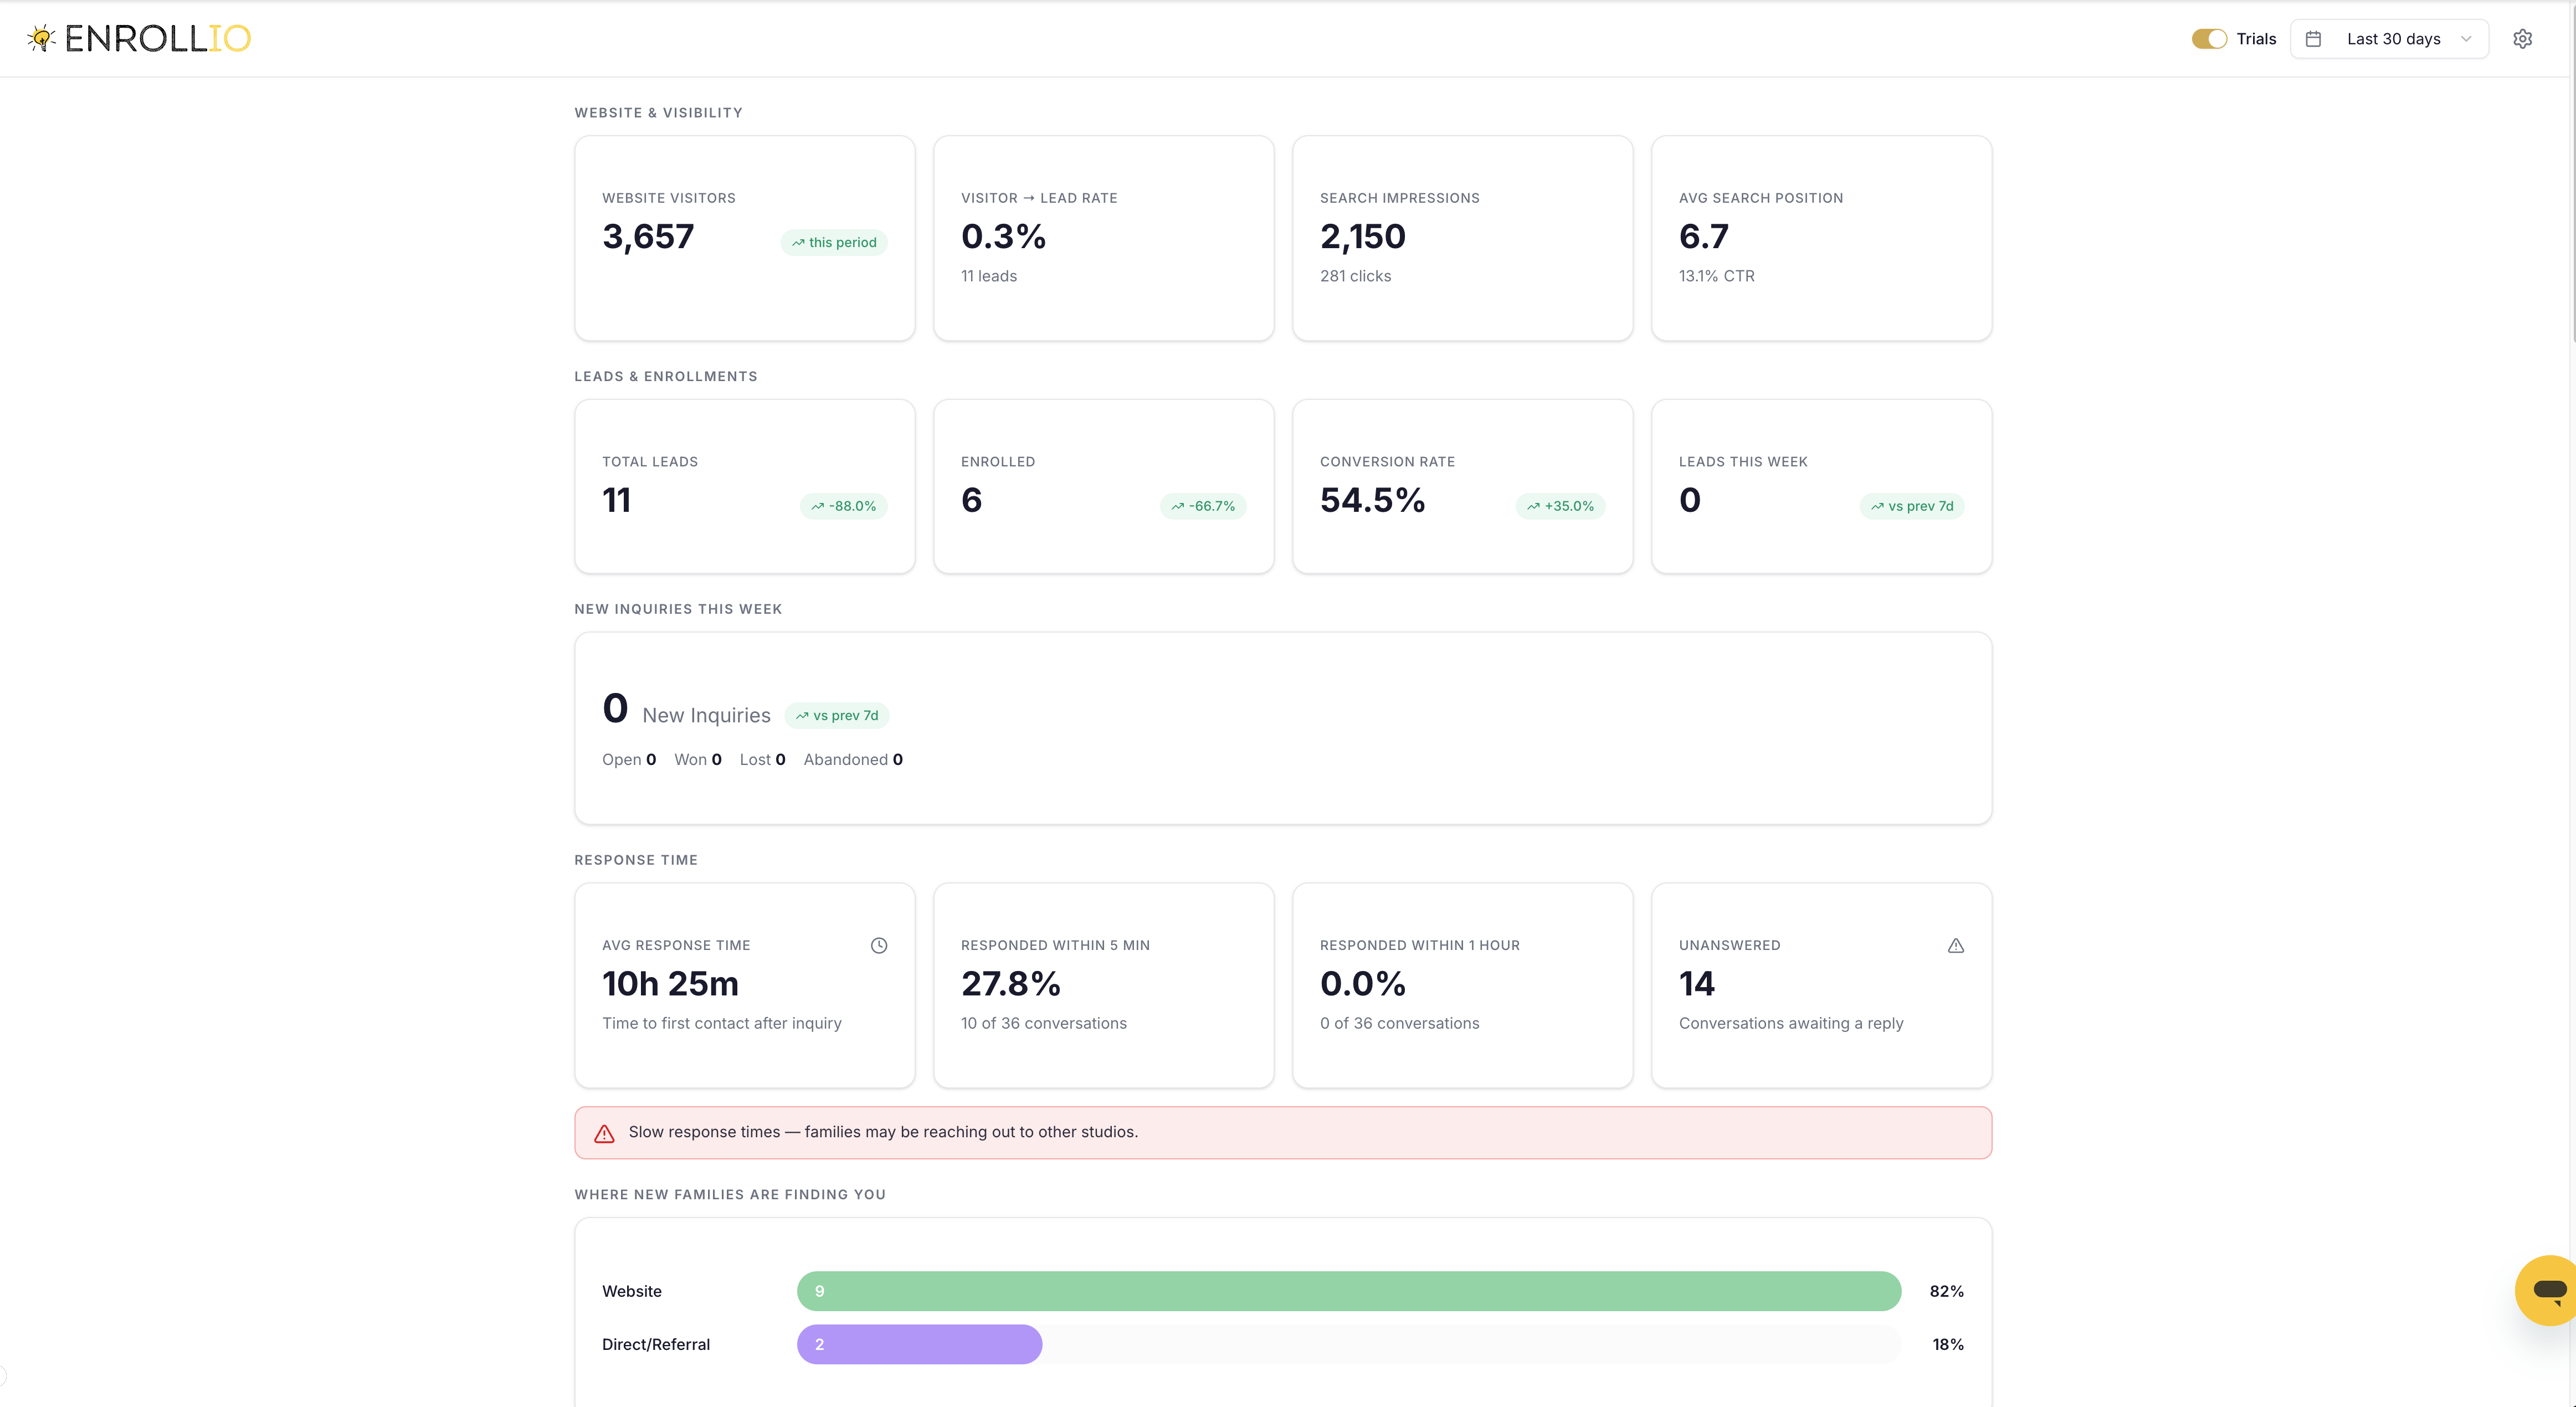Click the purple Direct/Referral source bar
2576x1407 pixels.
coord(919,1344)
